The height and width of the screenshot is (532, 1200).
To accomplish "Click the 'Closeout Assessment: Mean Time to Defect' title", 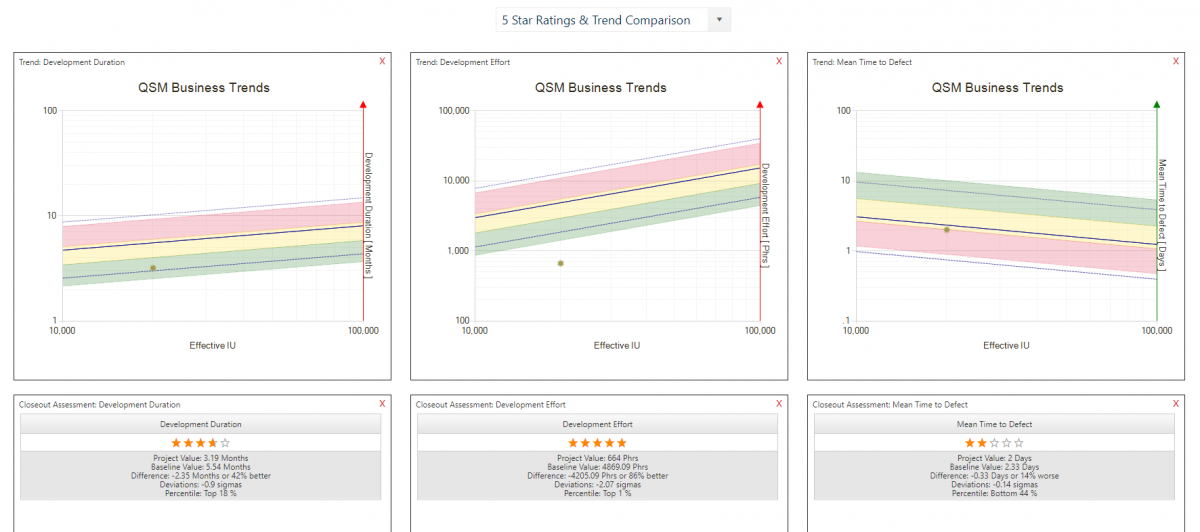I will (890, 405).
